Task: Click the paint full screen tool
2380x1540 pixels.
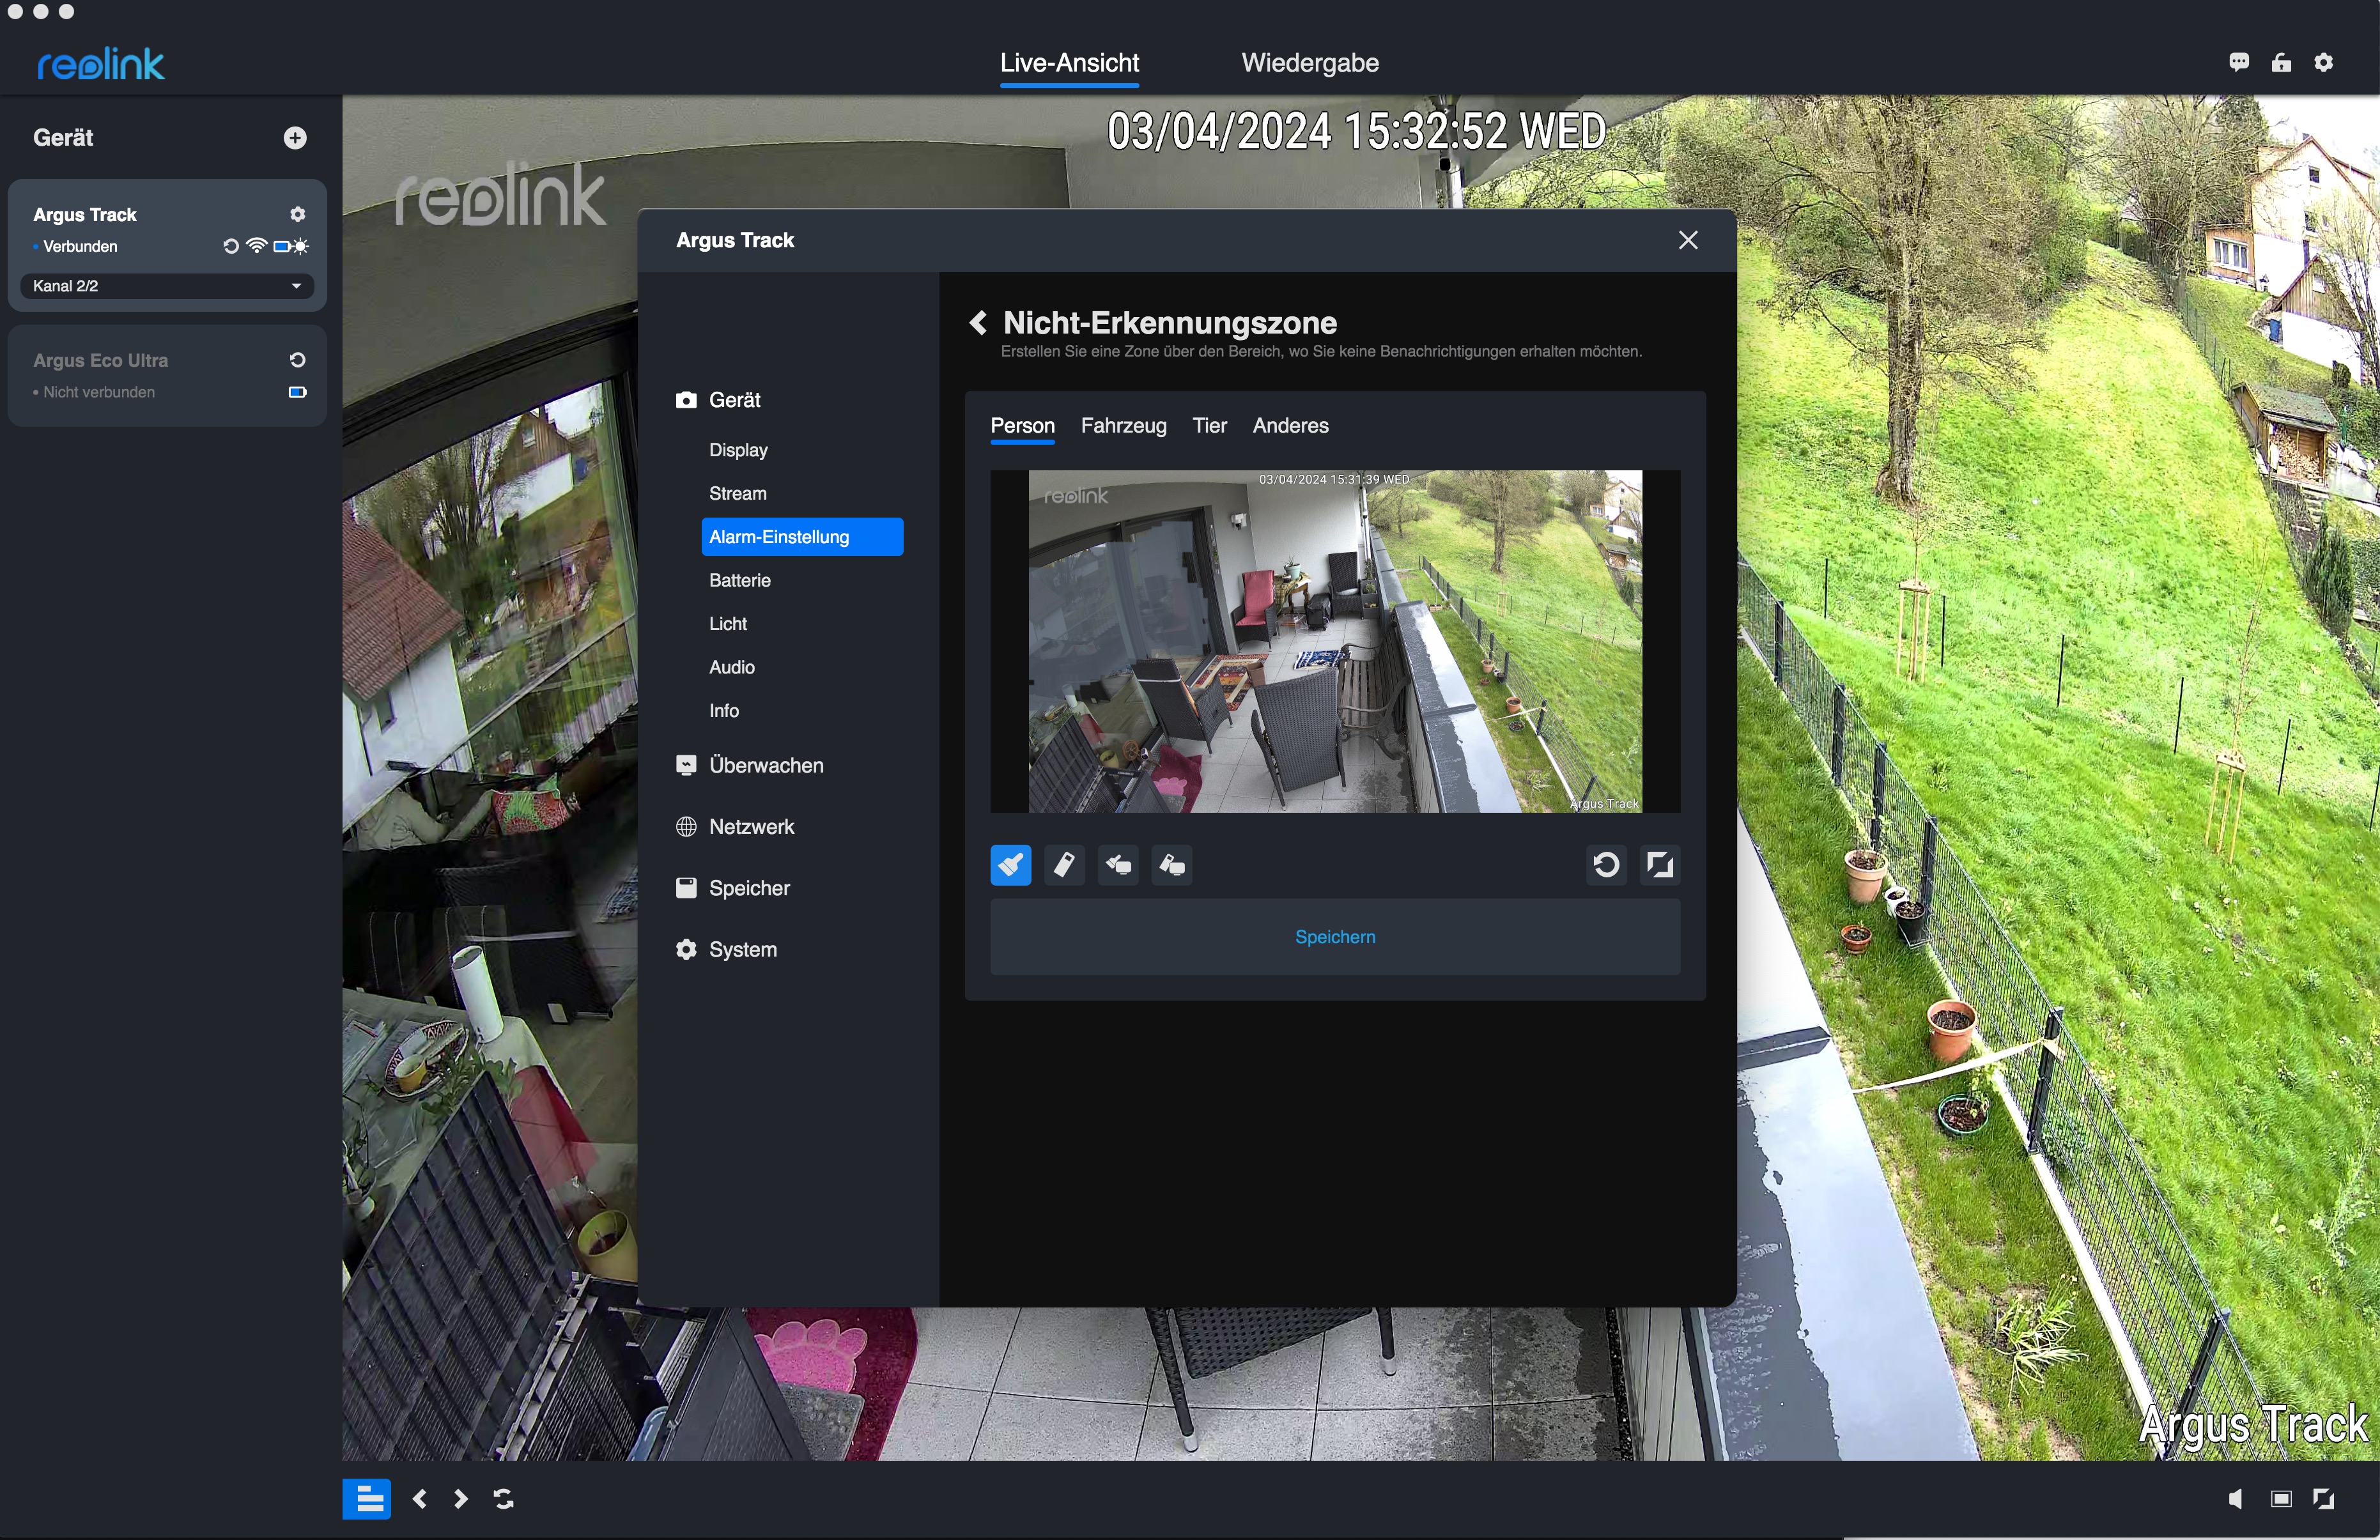Action: pos(1118,865)
